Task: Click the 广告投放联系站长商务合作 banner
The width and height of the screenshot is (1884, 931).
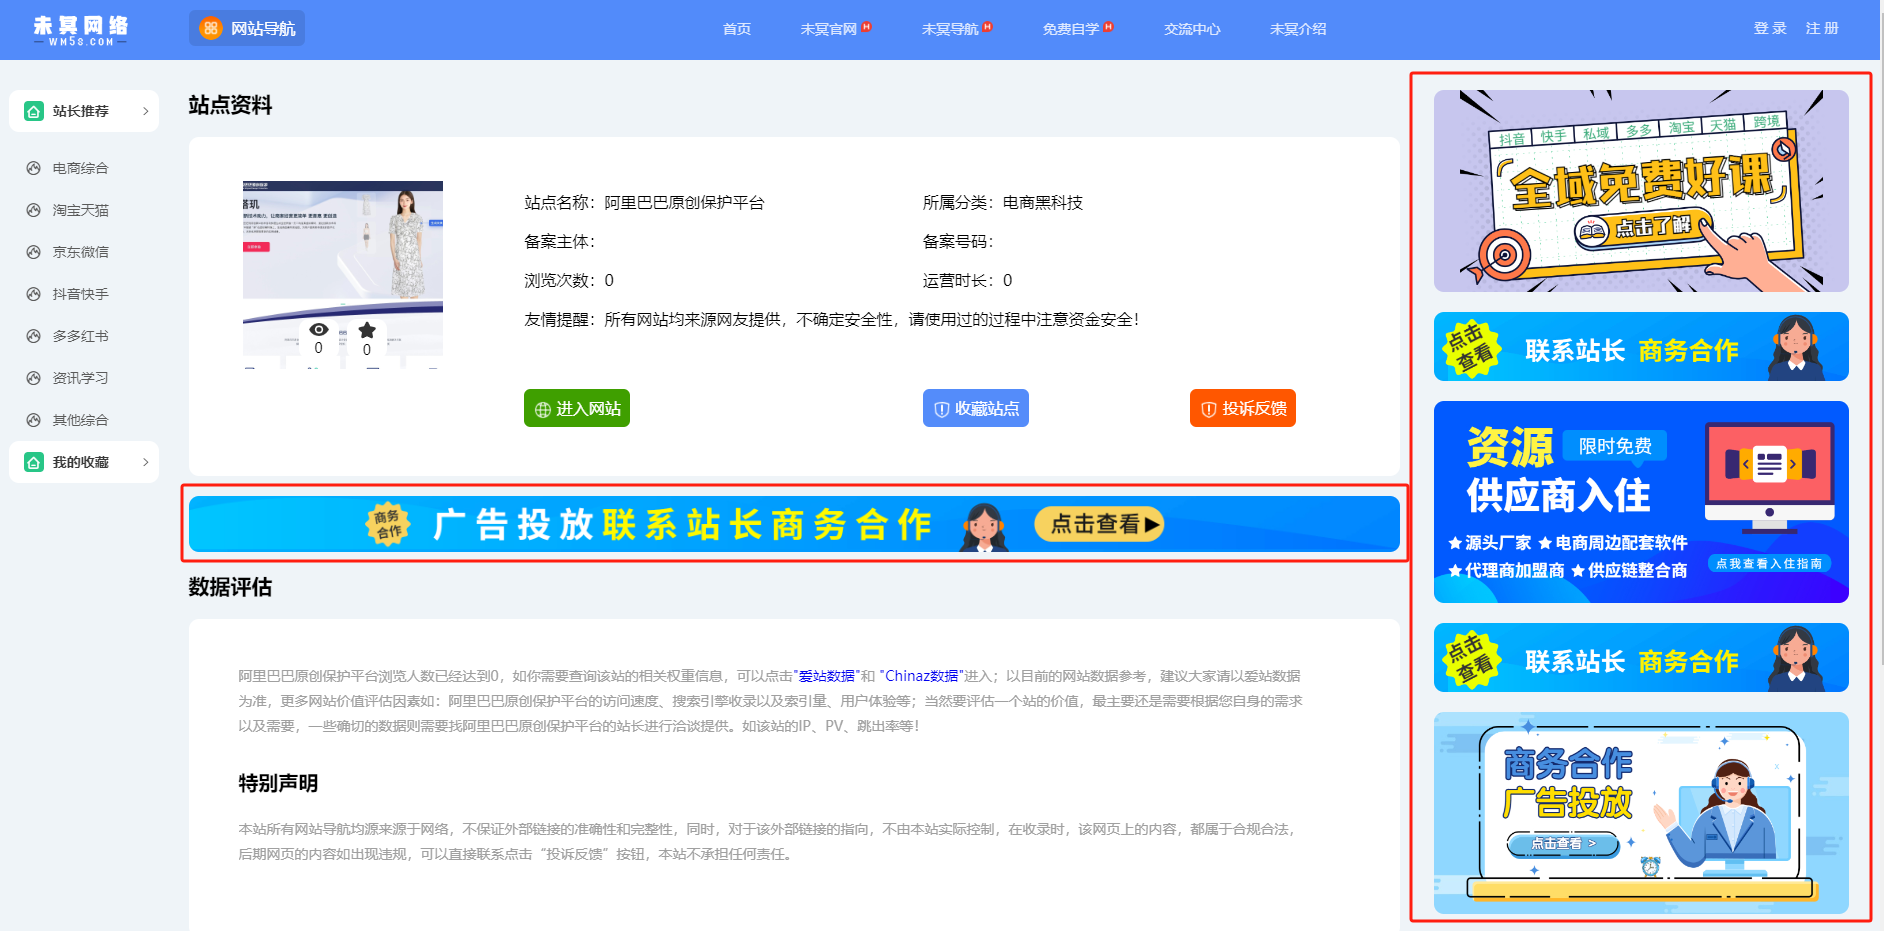Action: click(794, 524)
